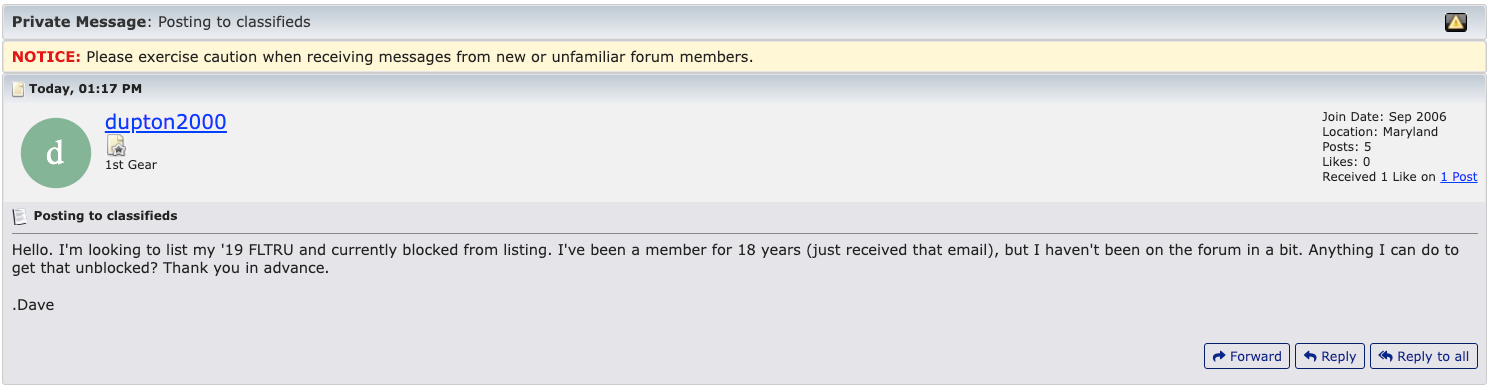Click the '1st Gear' rank label
Viewport: 1491px width, 388px height.
tap(131, 165)
